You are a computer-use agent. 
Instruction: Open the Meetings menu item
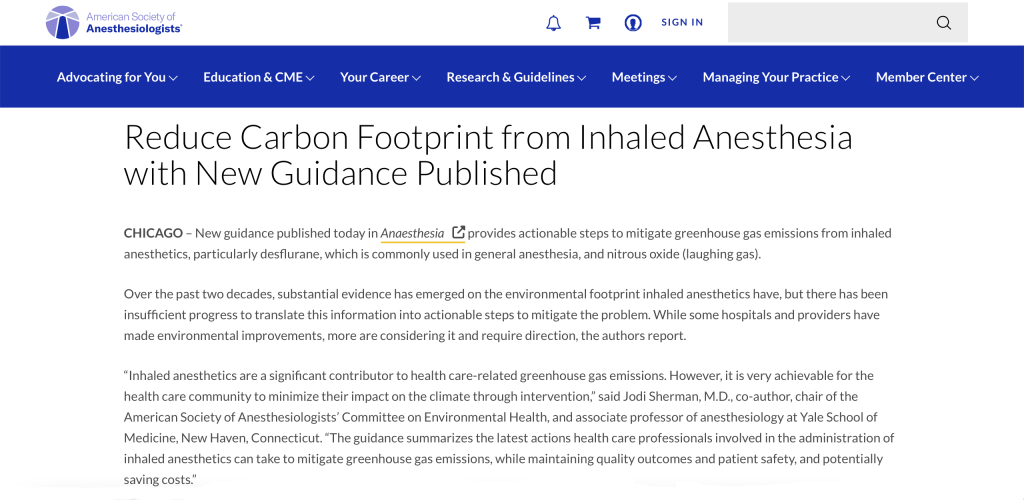coord(638,77)
